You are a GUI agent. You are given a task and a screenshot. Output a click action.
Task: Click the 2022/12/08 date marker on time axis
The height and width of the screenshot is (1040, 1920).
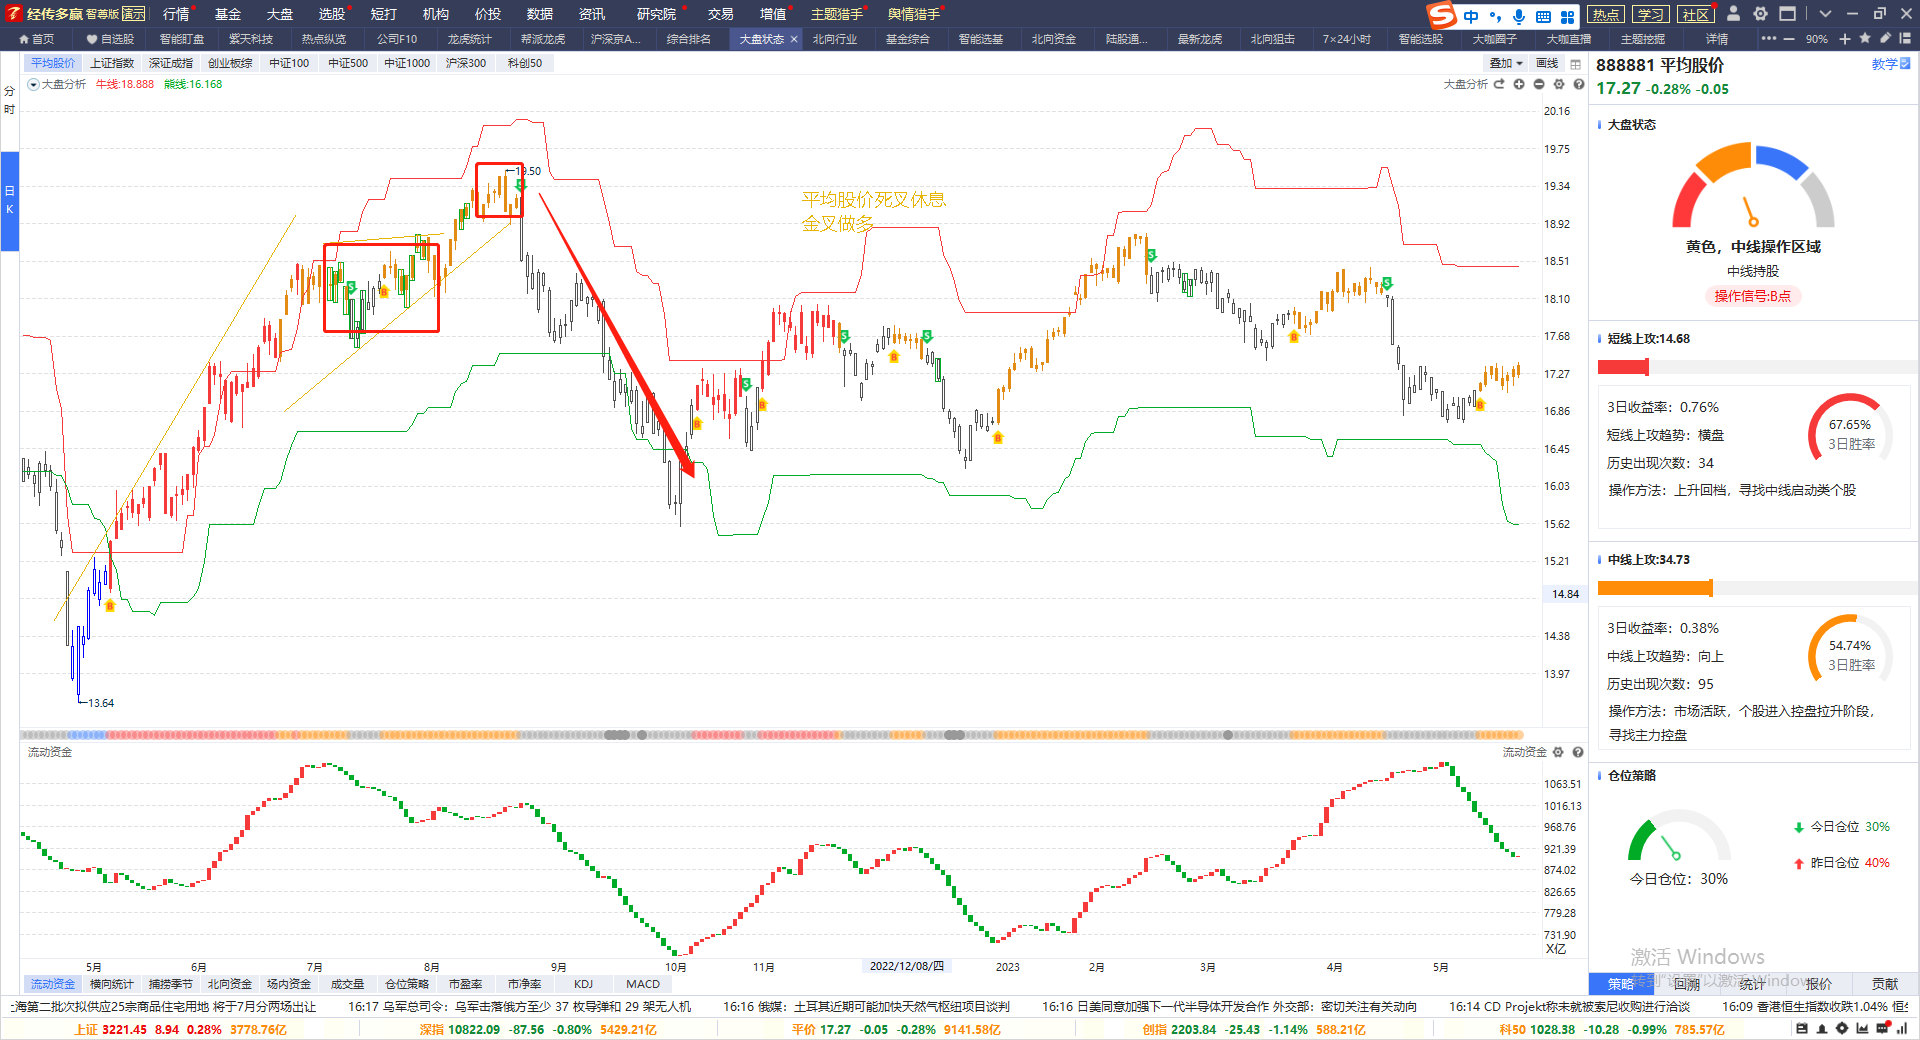point(906,966)
